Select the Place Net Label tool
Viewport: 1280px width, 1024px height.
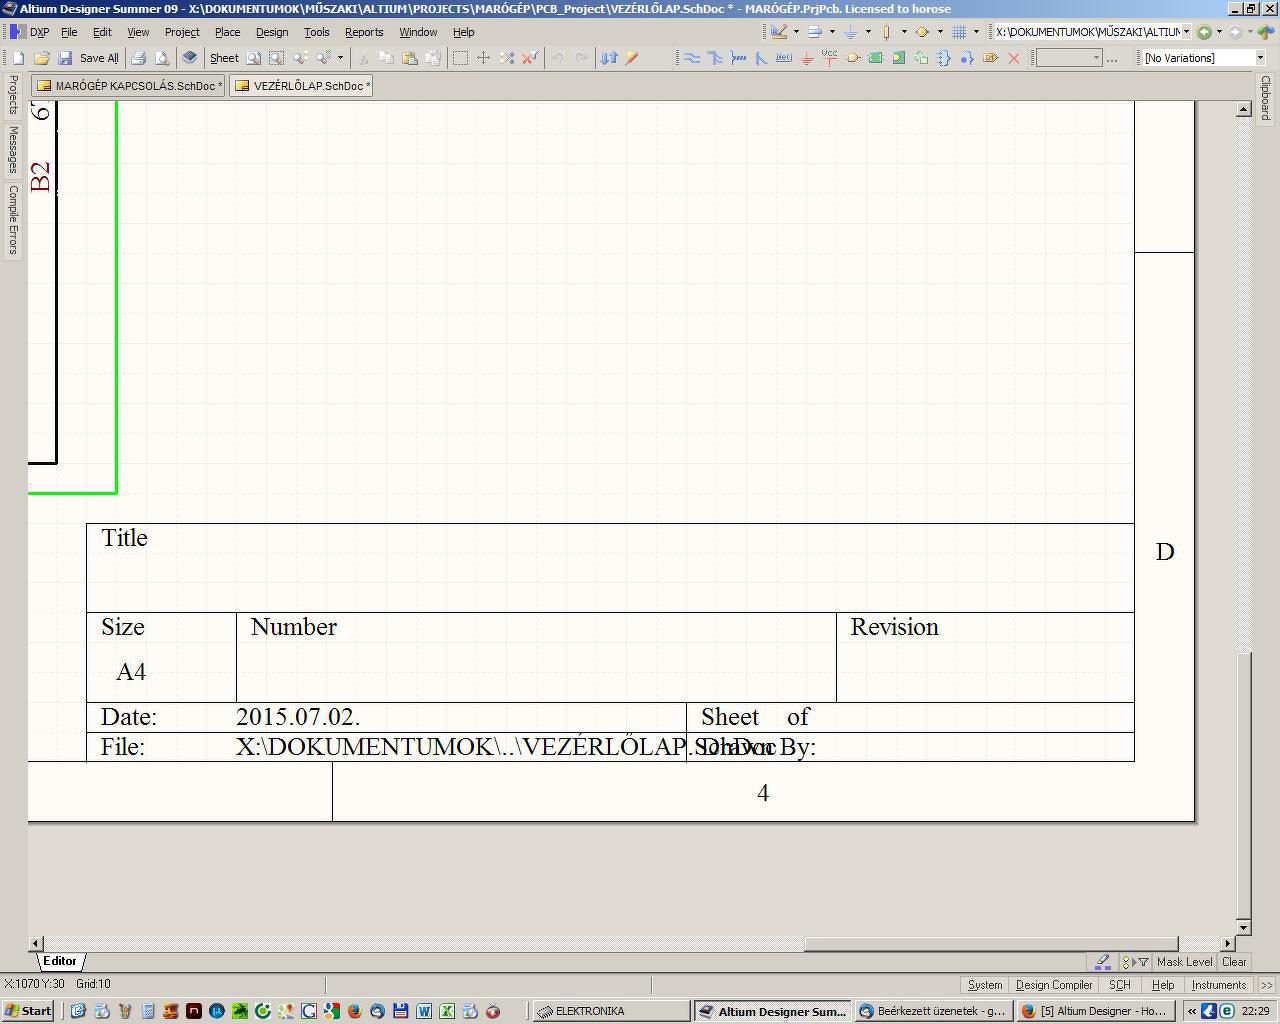point(784,58)
